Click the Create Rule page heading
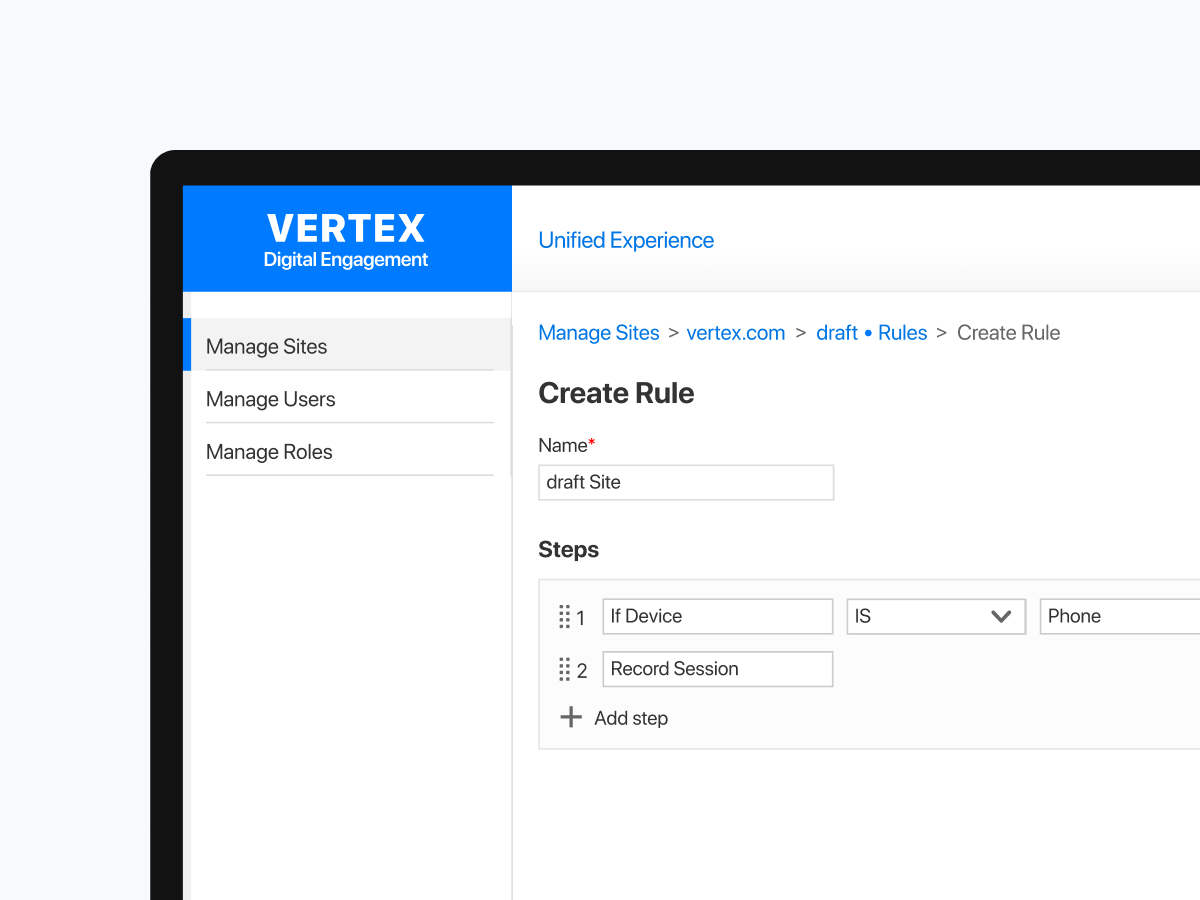Viewport: 1200px width, 900px height. click(616, 393)
